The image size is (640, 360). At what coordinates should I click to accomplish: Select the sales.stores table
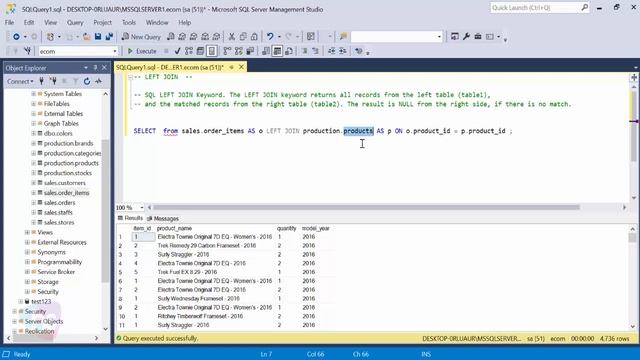tap(59, 222)
